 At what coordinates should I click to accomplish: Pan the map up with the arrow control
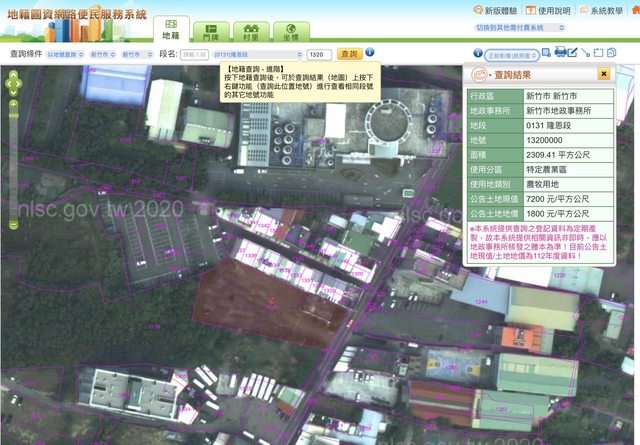[x=12, y=74]
